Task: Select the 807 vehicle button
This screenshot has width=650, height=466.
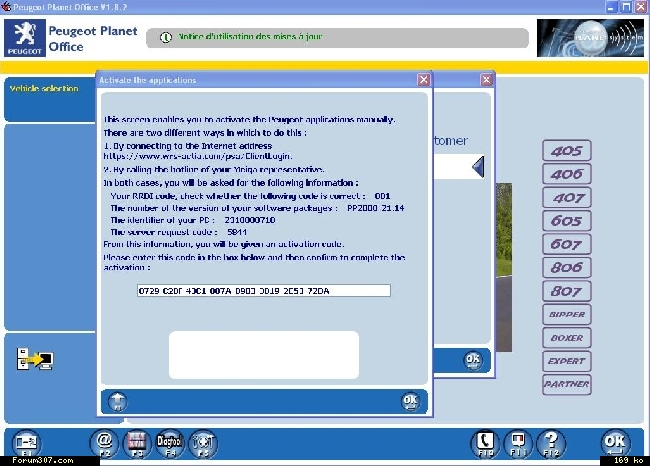Action: coord(567,291)
